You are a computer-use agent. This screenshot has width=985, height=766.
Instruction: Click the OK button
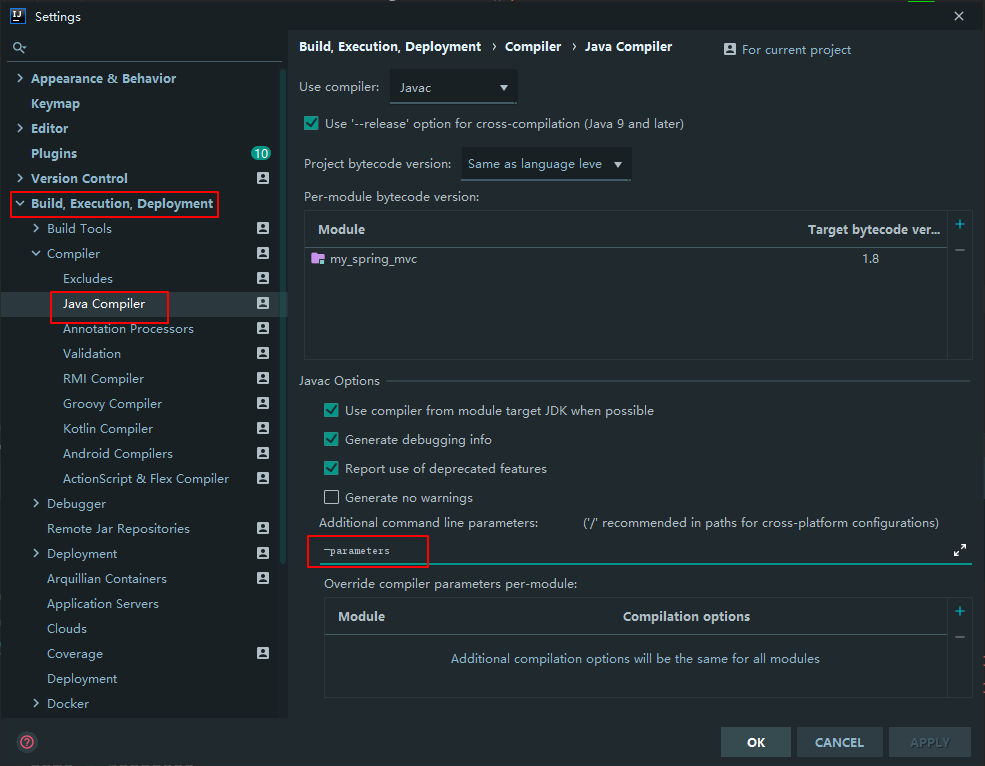tap(756, 742)
